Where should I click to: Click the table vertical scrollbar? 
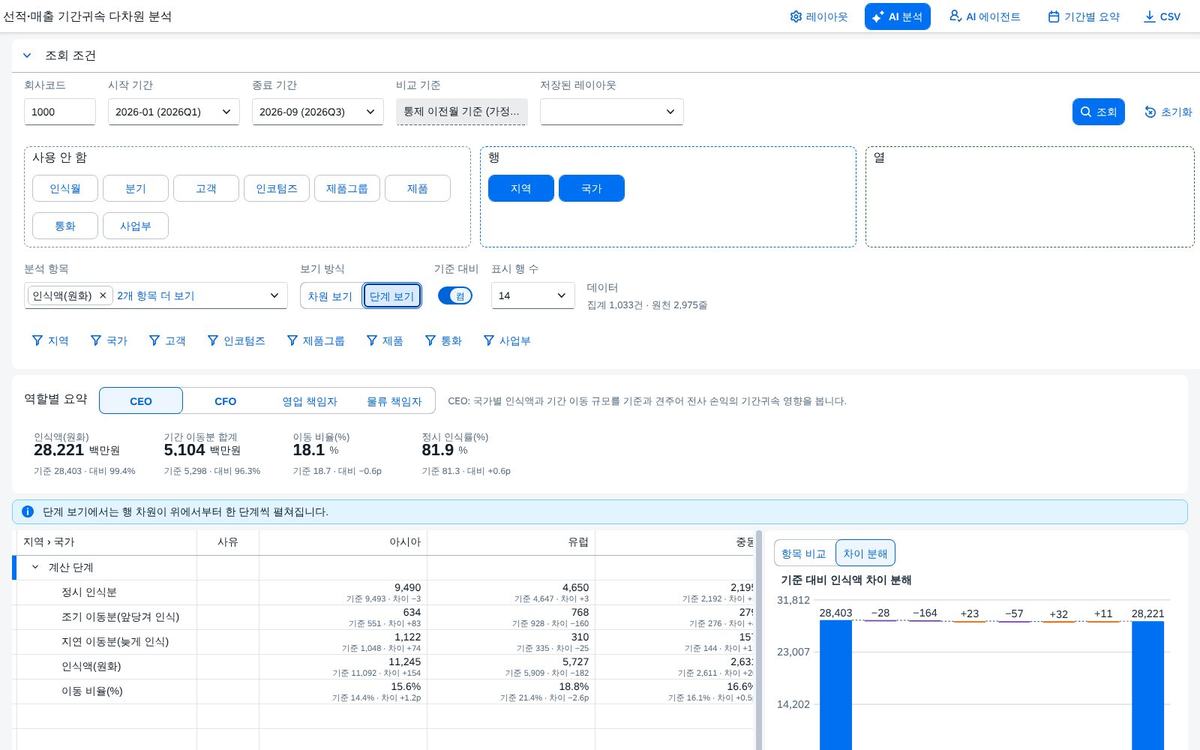click(x=759, y=640)
